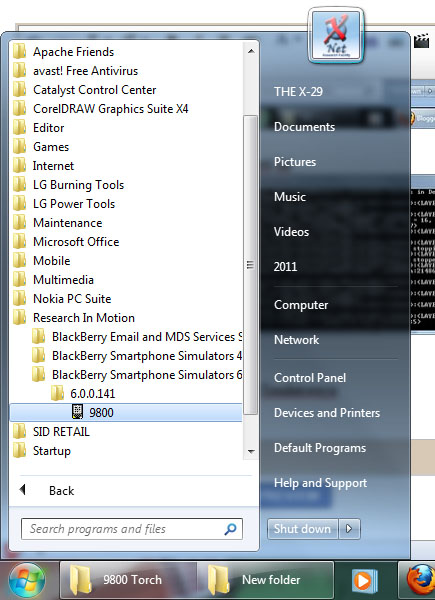Open Pictures from the Start menu
Screen dimensions: 435x600
(295, 161)
